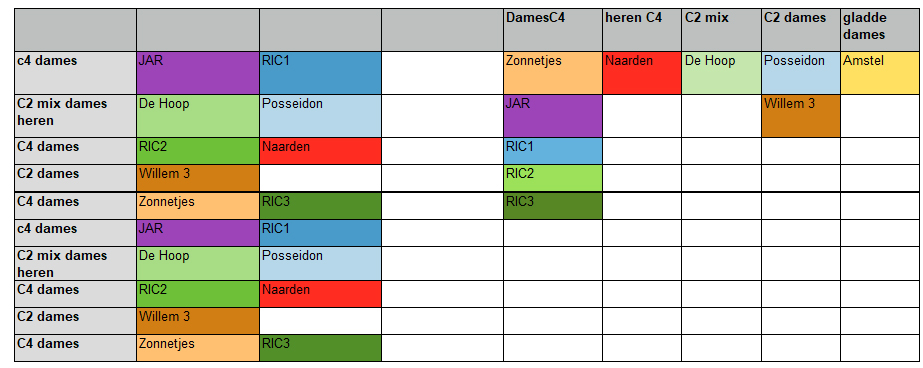The width and height of the screenshot is (923, 368).
Task: Click the orange Zonnetjes cell under DamesC4
Action: pos(553,73)
